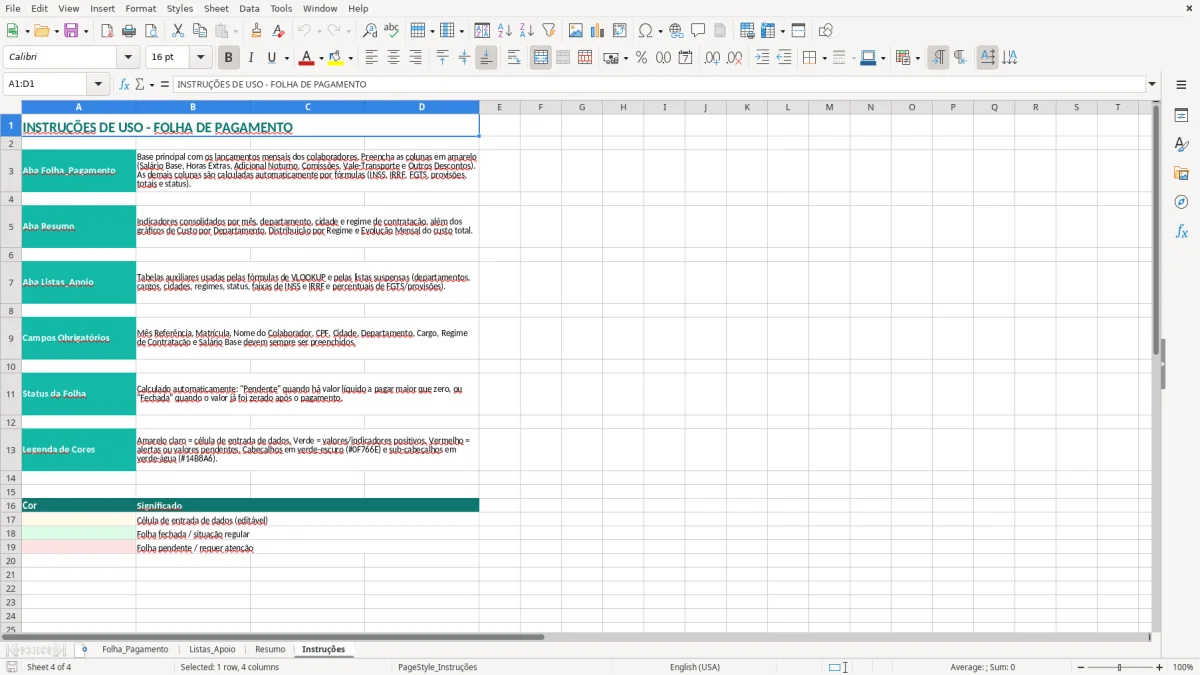Enable AutoFilter funnel icon

click(549, 31)
